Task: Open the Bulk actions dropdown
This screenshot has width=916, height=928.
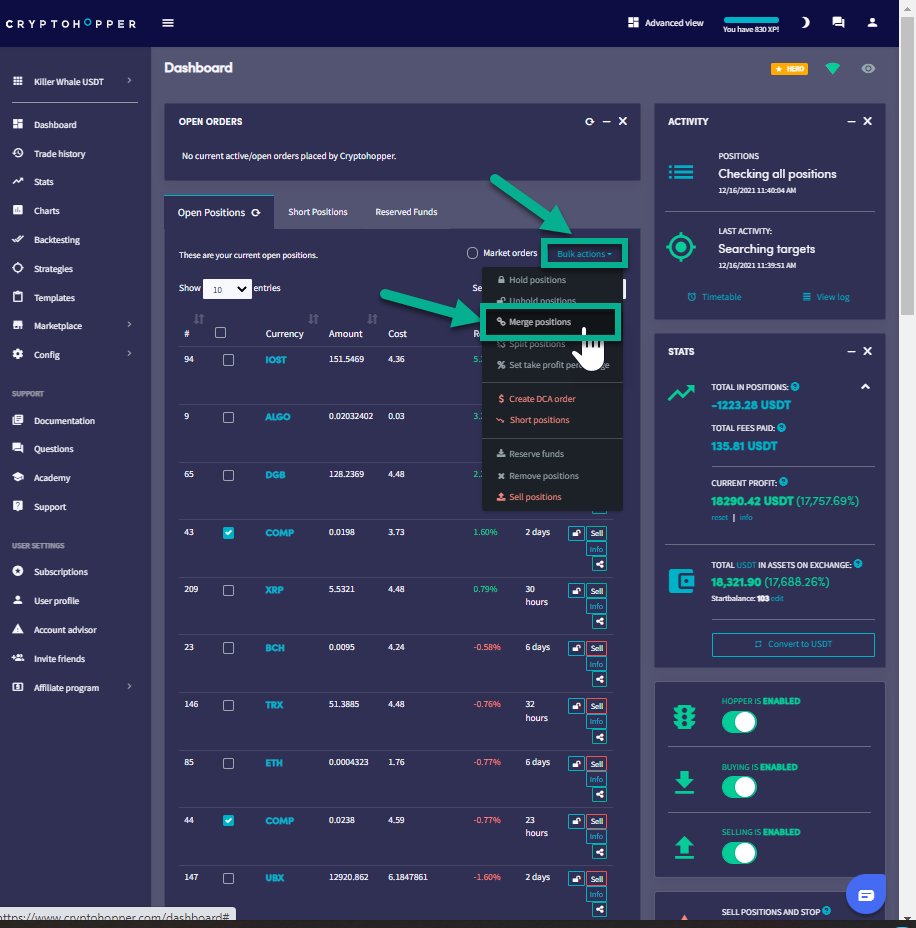Action: tap(584, 254)
